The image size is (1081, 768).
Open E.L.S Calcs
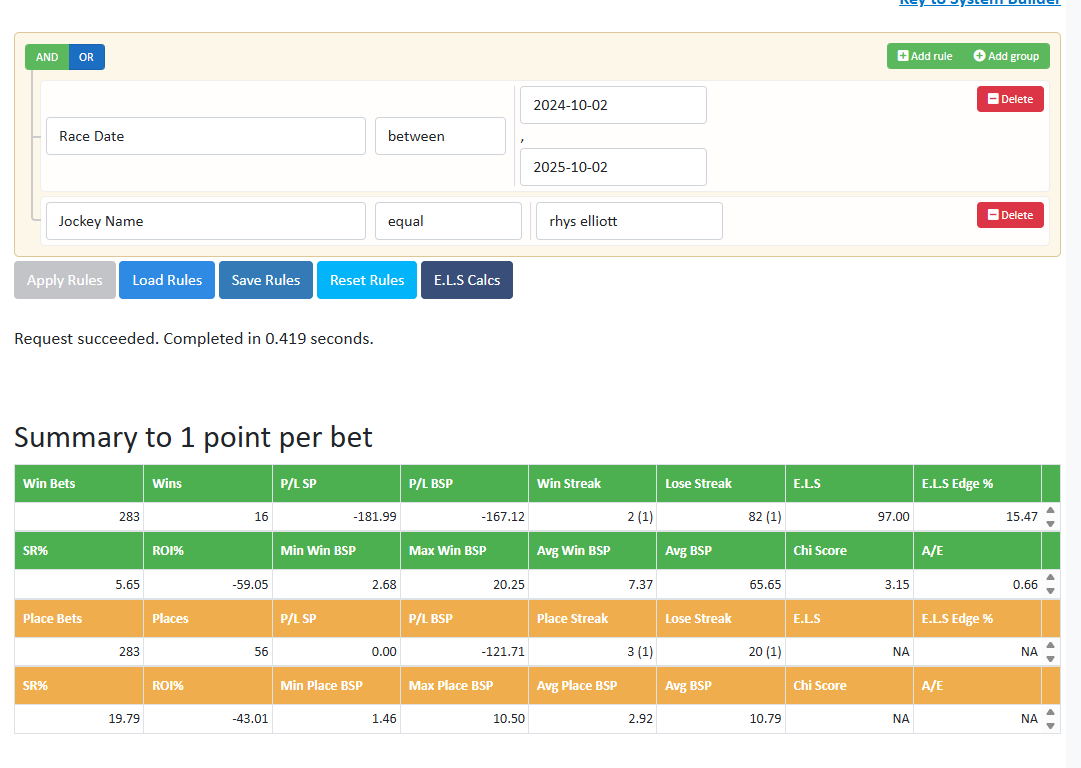click(467, 280)
